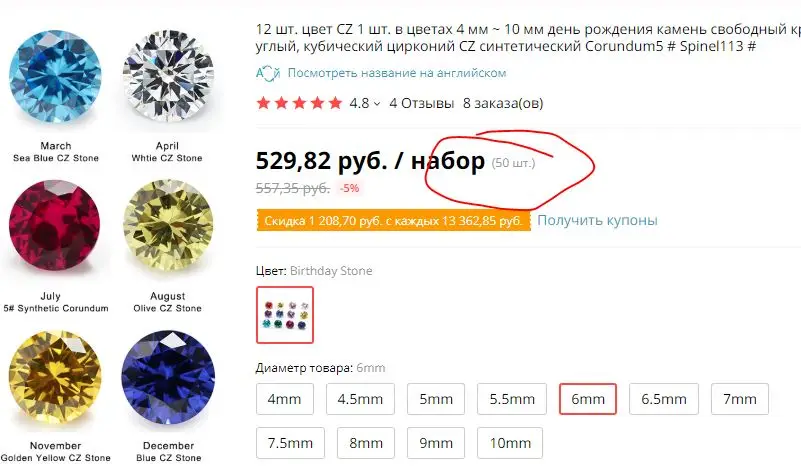Image resolution: width=801 pixels, height=466 pixels.
Task: Select the 5mm size option
Action: (x=436, y=399)
